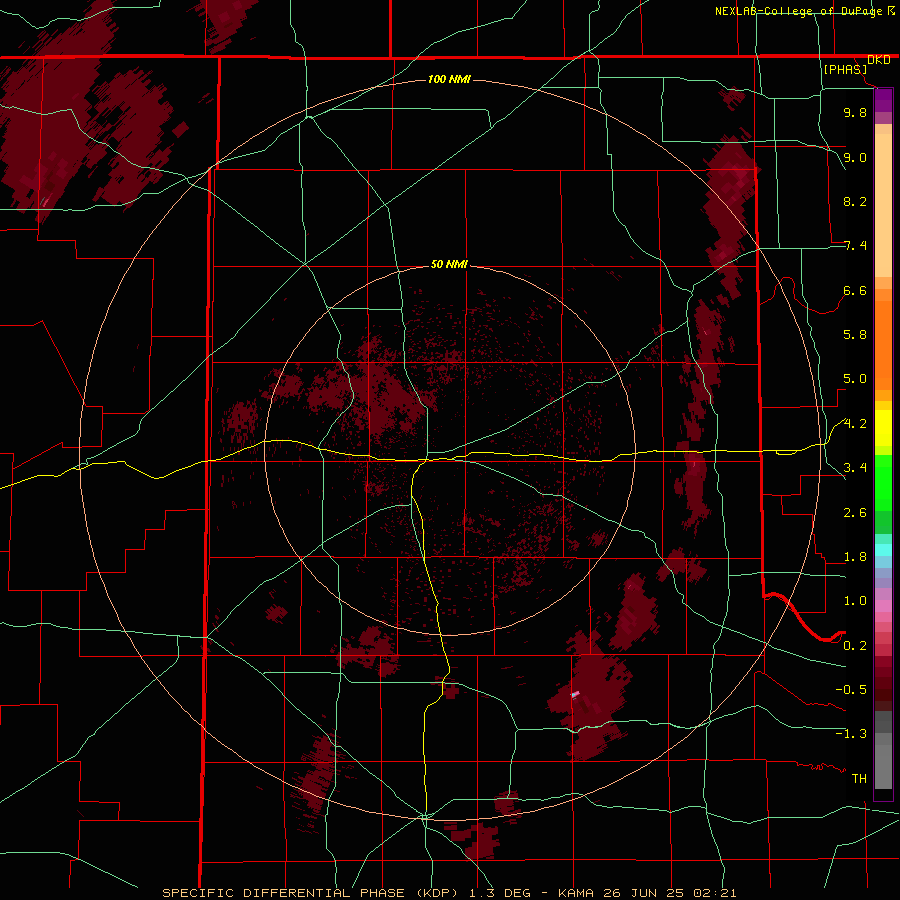Click the 3.4 scale value

click(x=855, y=468)
